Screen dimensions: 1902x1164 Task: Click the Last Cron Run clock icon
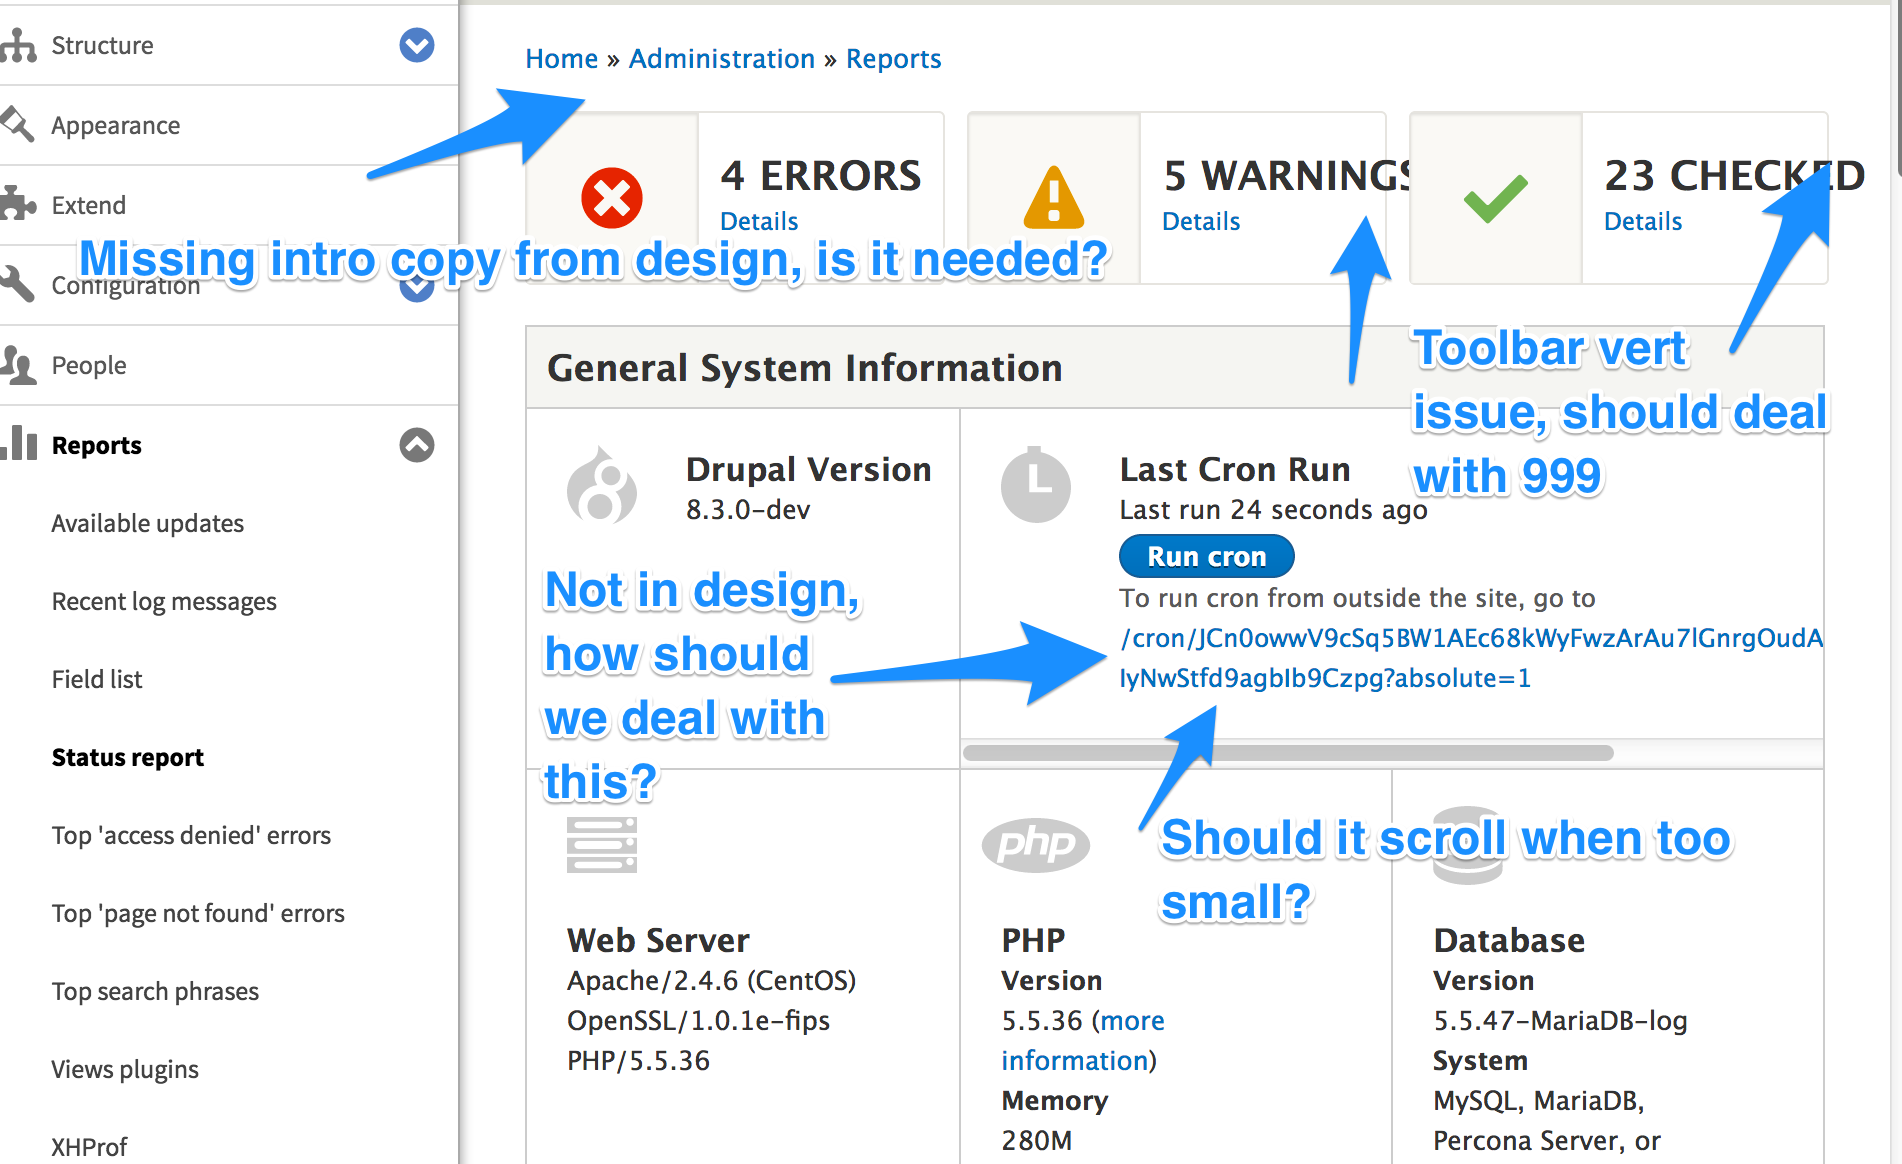[1036, 485]
